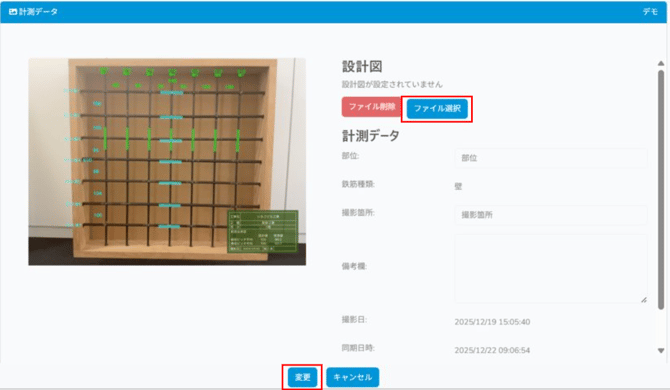The height and width of the screenshot is (390, 670).
Task: Confirm with the 変更 button
Action: [x=302, y=377]
